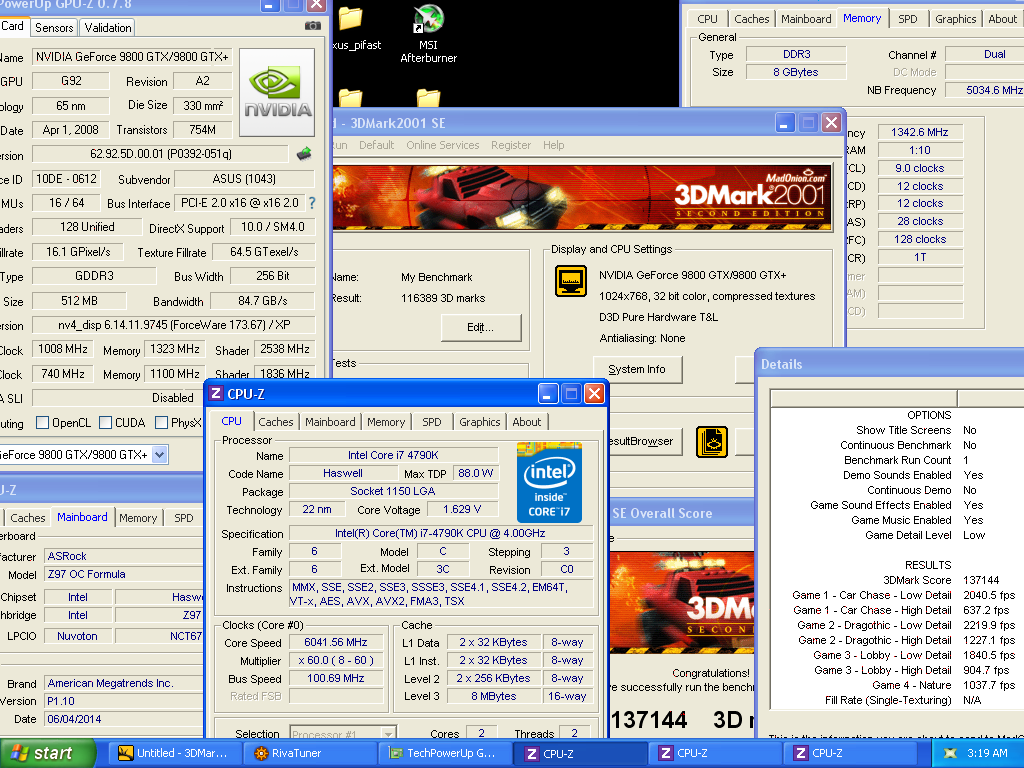Click the Memory Size 8 GBytes value

tap(796, 72)
